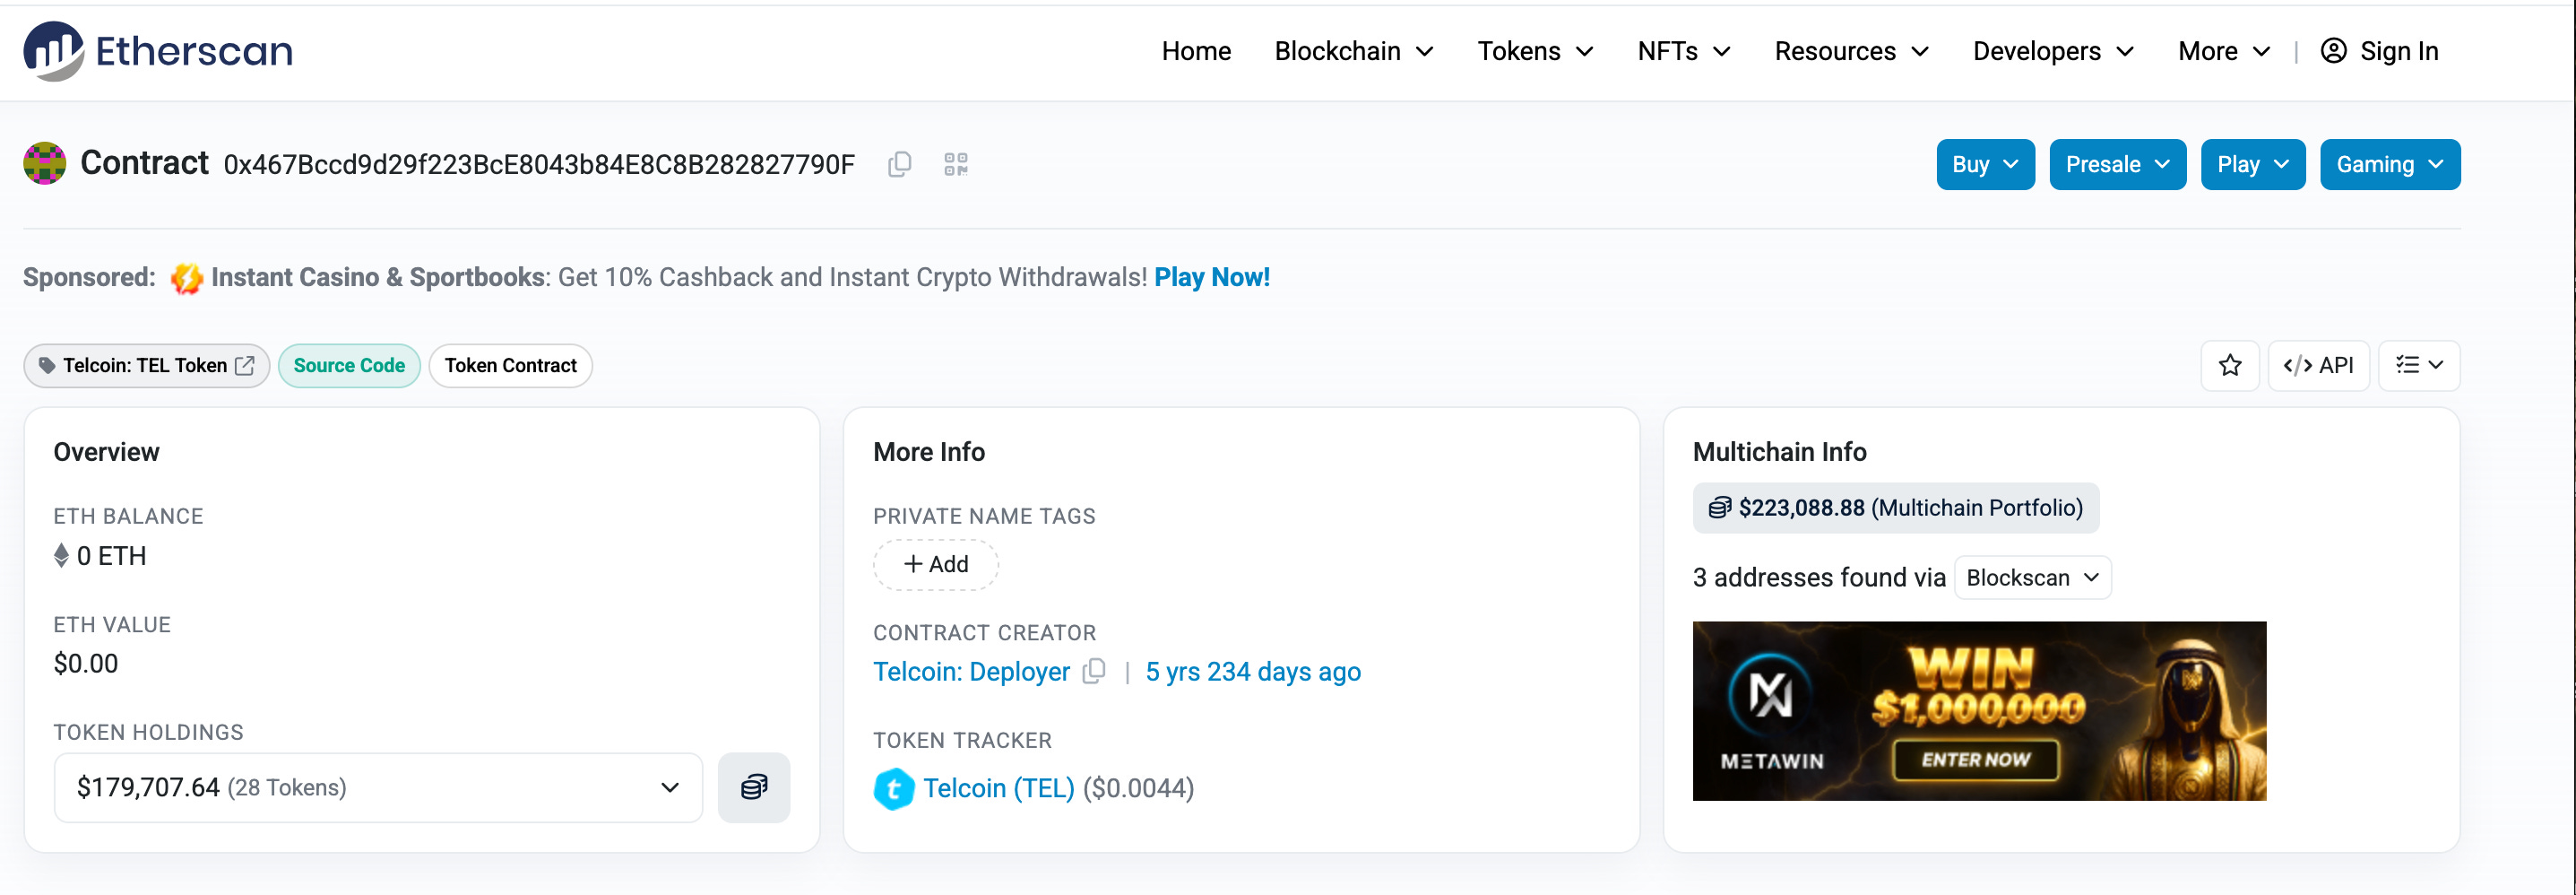Select the Source Code tag
The image size is (2576, 895).
[349, 365]
